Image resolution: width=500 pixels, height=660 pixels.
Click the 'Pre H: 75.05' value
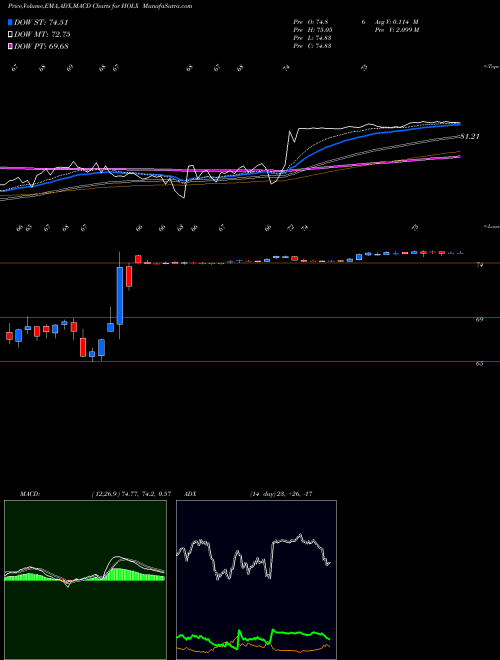click(x=313, y=29)
